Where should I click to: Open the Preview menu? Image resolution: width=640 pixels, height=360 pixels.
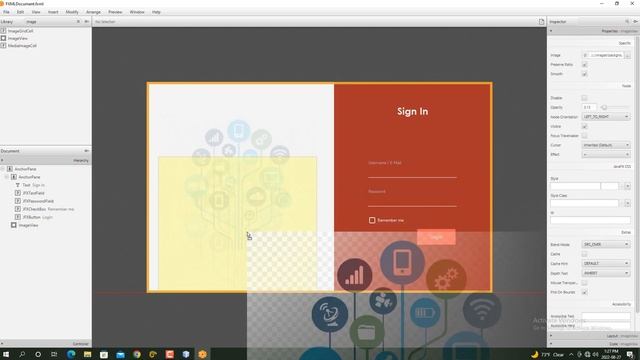point(115,12)
